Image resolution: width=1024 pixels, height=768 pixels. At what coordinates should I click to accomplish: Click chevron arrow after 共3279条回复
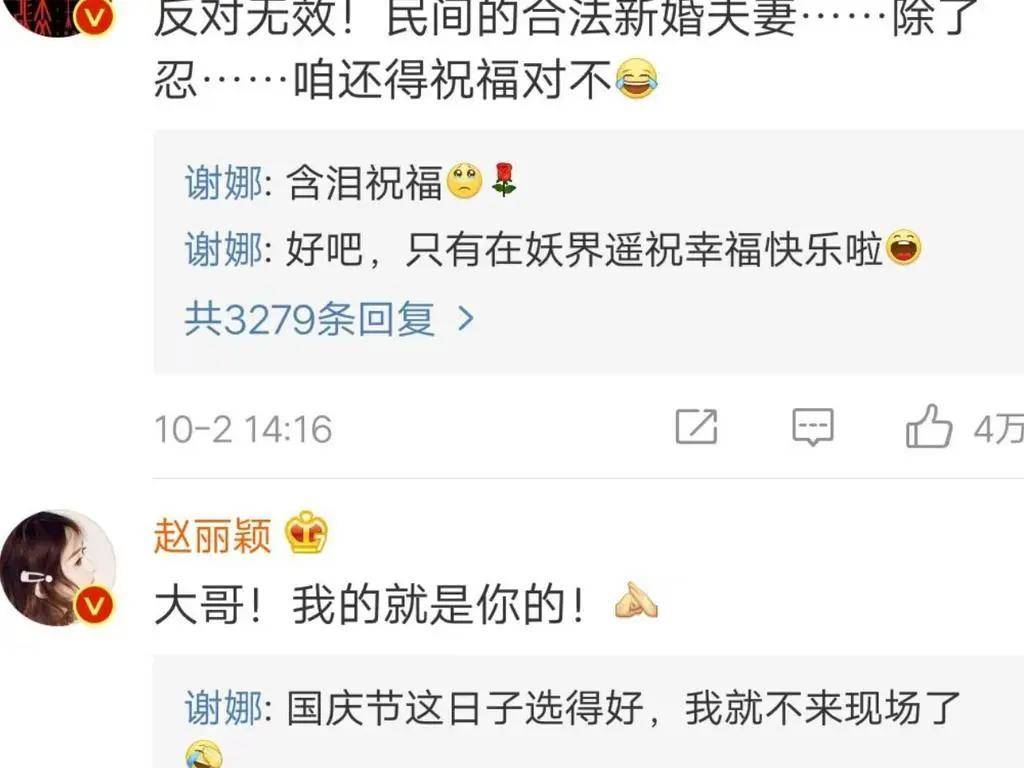[466, 319]
